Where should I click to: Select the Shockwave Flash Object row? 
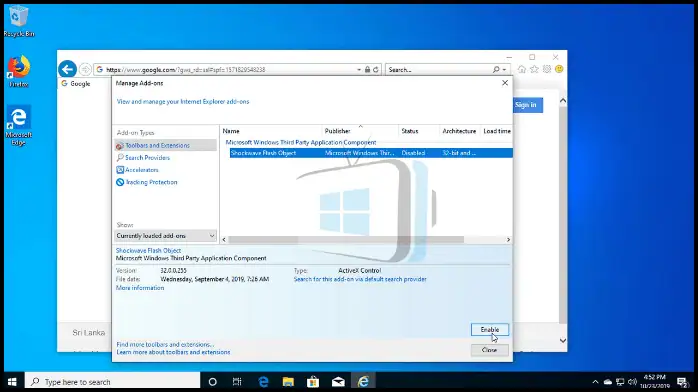[x=371, y=153]
